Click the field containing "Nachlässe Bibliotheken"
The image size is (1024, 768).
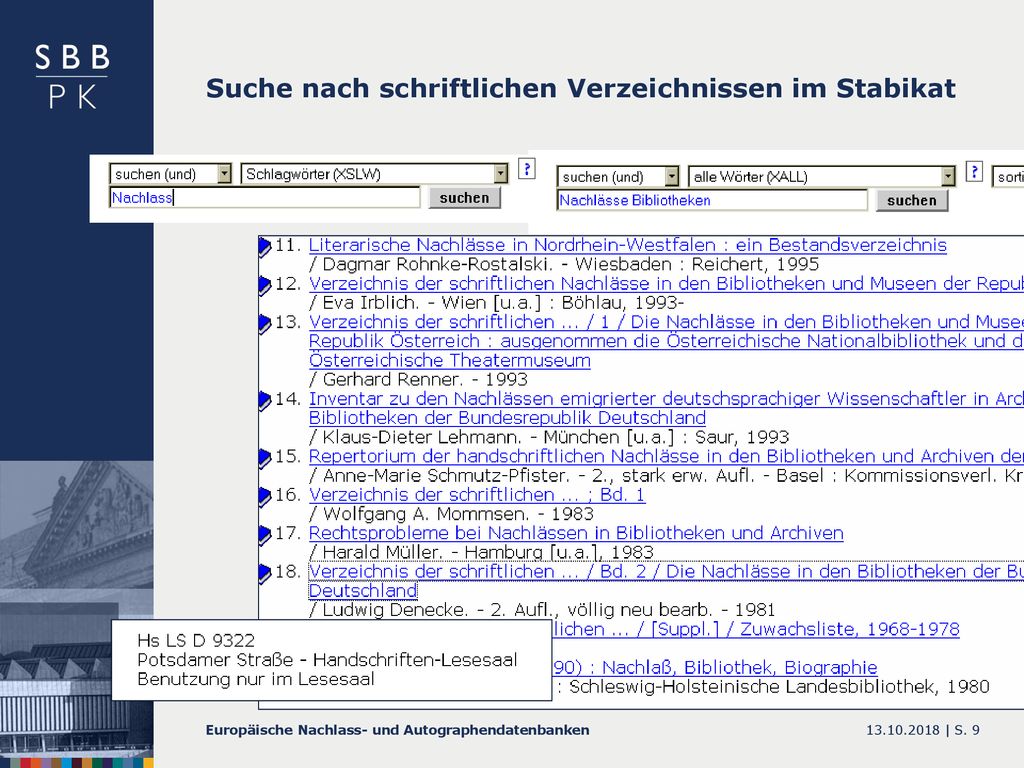click(712, 200)
